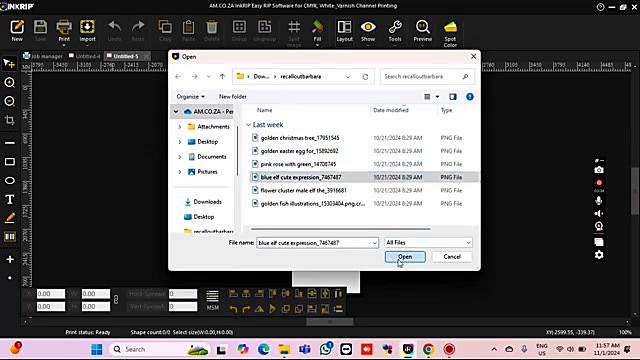Toggle the recorder microphone
The height and width of the screenshot is (360, 640).
click(x=599, y=200)
